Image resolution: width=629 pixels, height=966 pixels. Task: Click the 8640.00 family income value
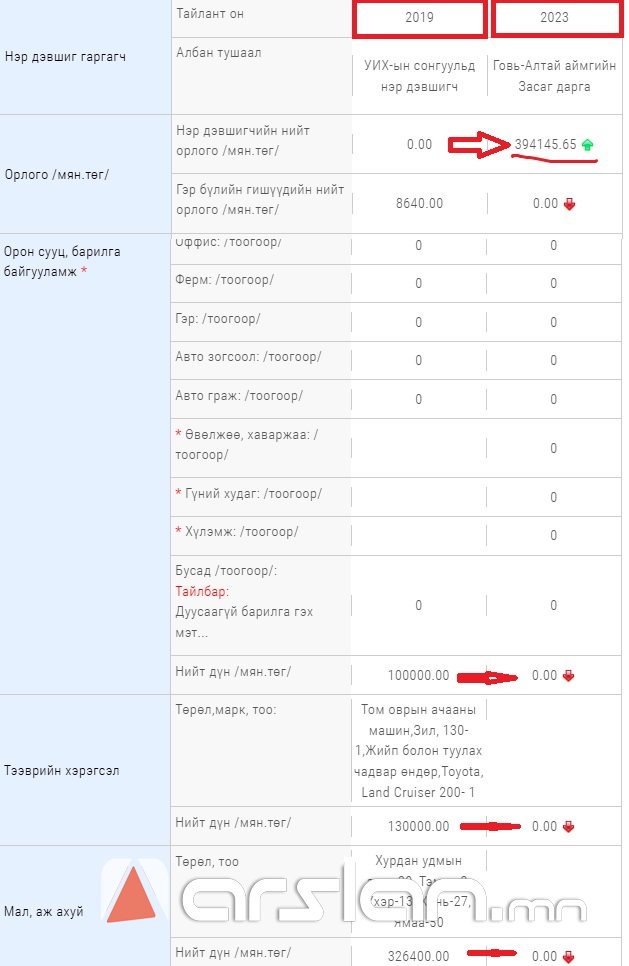point(419,204)
